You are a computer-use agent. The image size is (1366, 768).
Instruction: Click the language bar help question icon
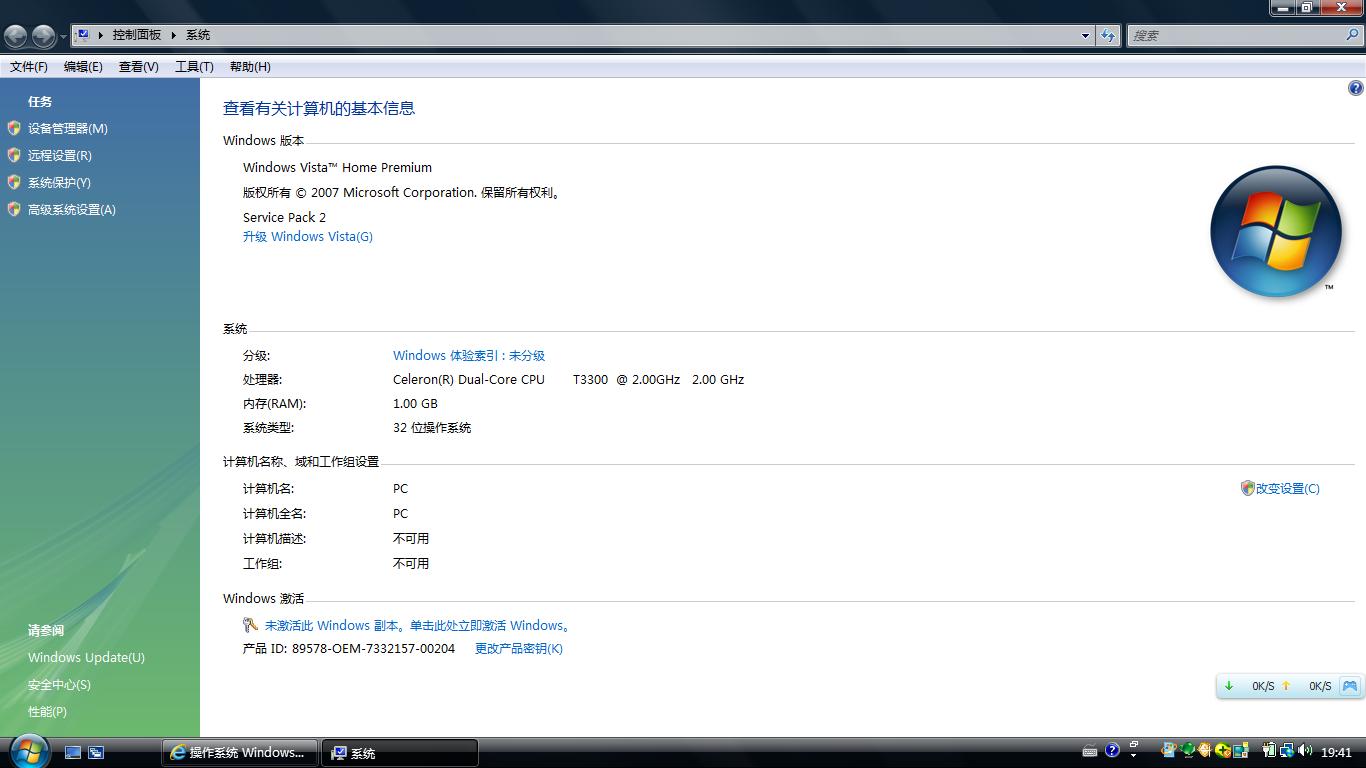click(1112, 750)
